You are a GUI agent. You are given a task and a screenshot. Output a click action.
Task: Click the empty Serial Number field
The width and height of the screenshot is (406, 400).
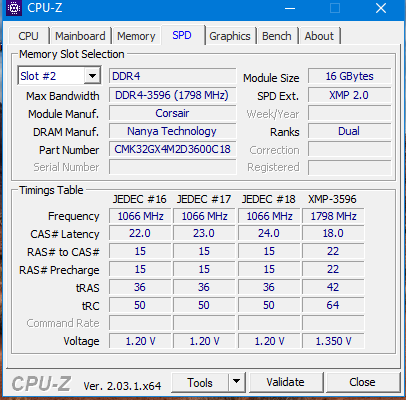pyautogui.click(x=173, y=167)
